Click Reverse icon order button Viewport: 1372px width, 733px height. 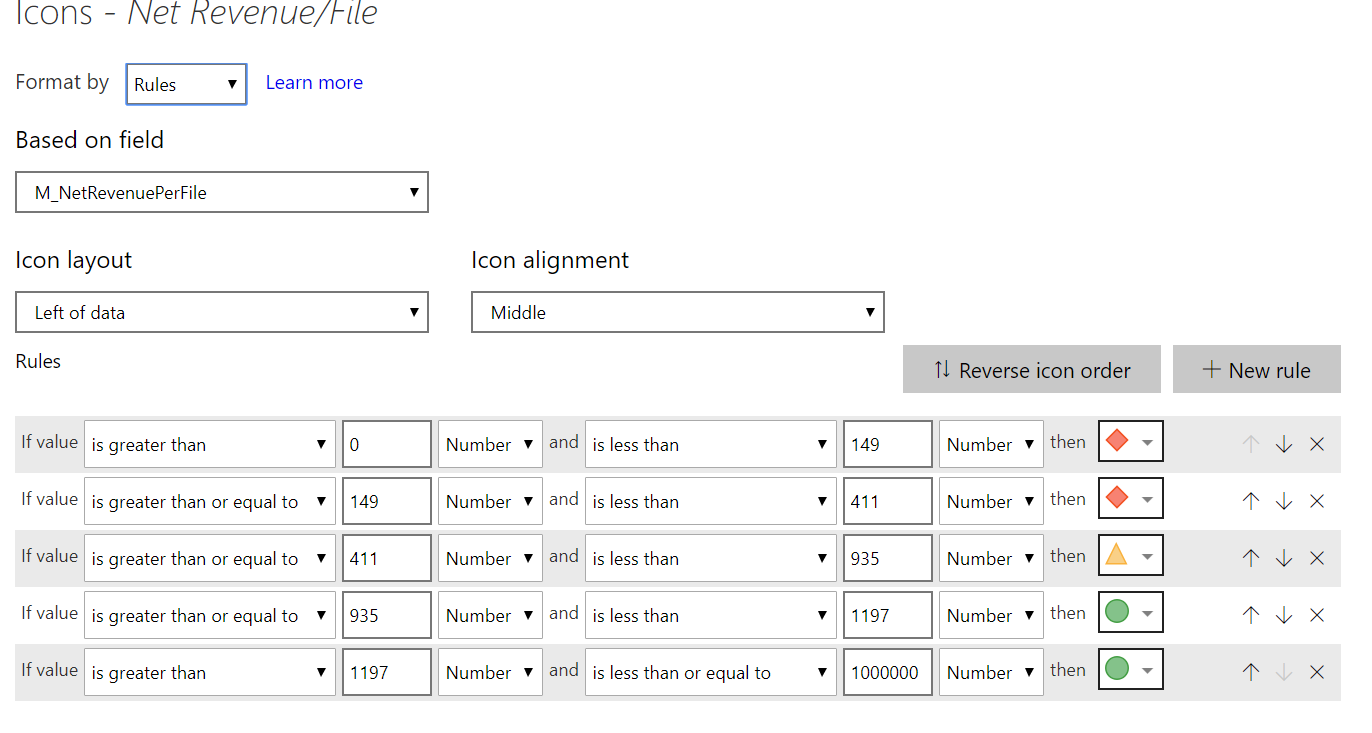click(1032, 370)
